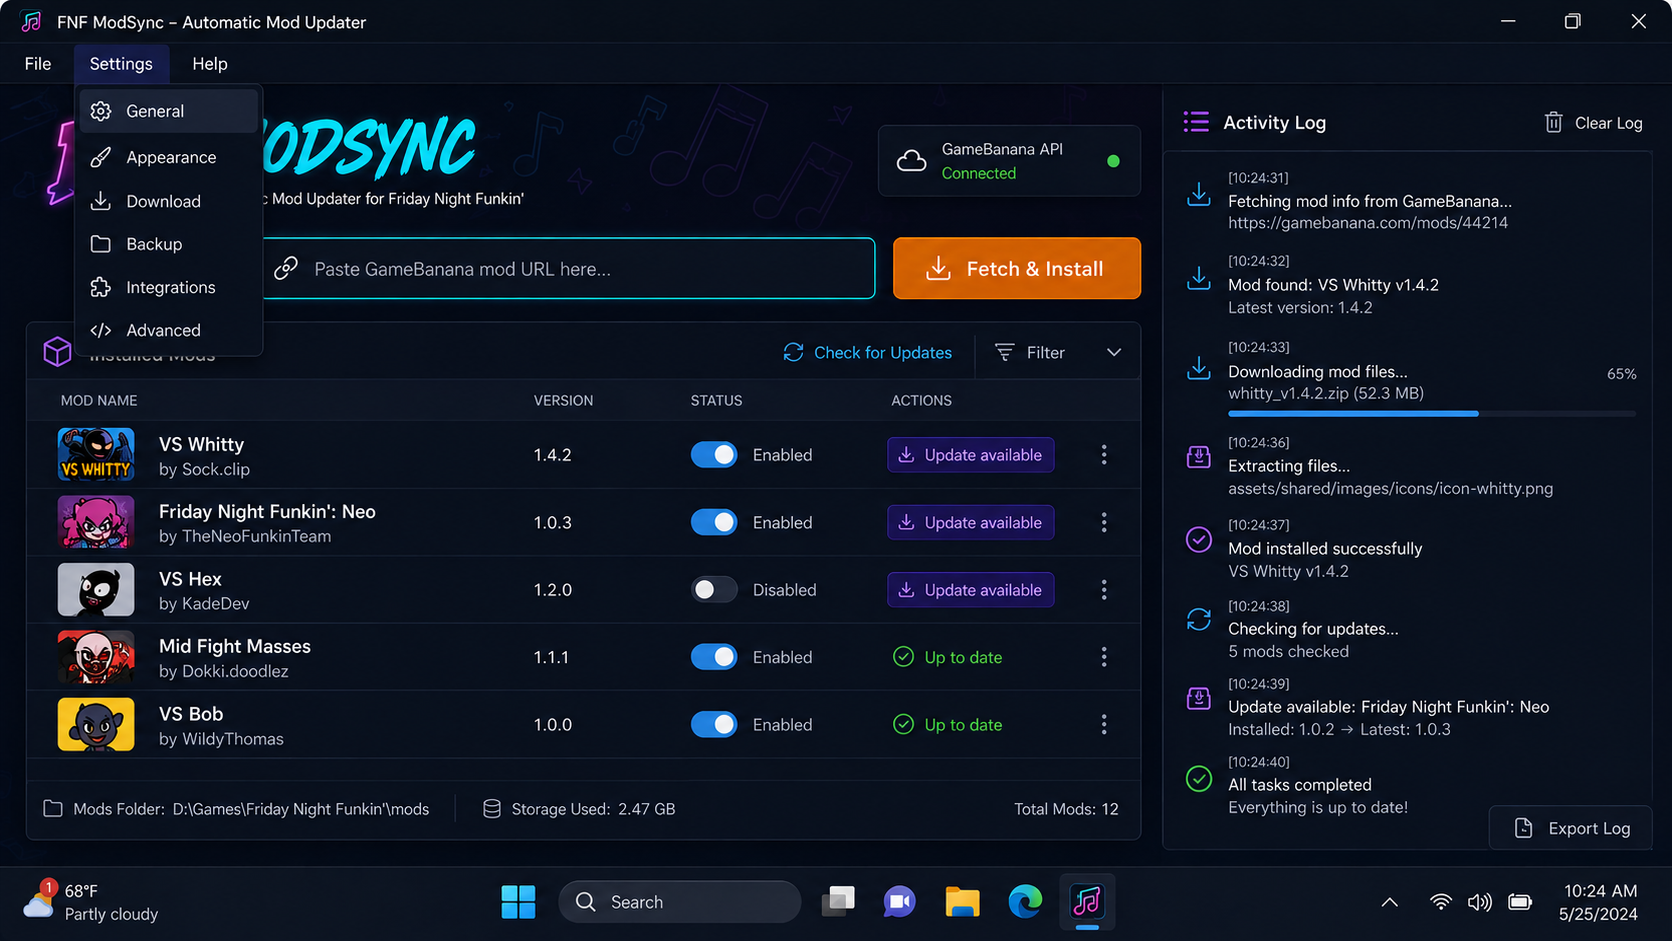The width and height of the screenshot is (1672, 941).
Task: Click the GameBanana API cloud icon
Action: [911, 161]
